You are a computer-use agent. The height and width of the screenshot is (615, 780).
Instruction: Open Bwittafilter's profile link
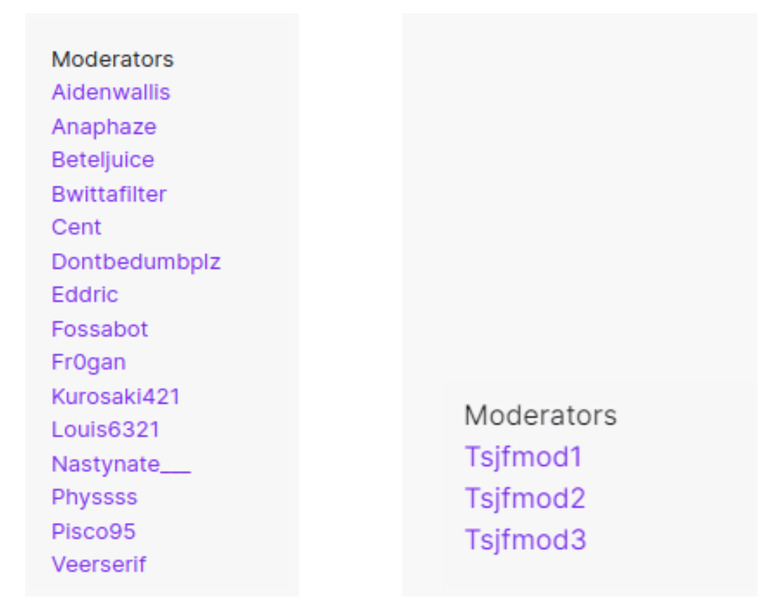click(x=109, y=194)
